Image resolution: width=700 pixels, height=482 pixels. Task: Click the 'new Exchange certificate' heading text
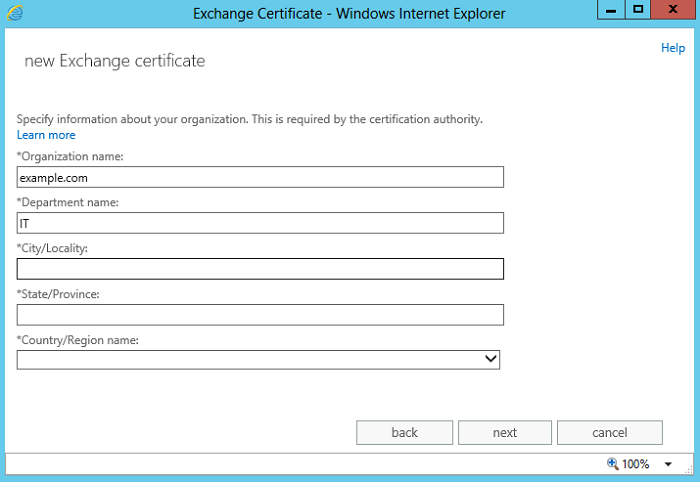pyautogui.click(x=115, y=61)
